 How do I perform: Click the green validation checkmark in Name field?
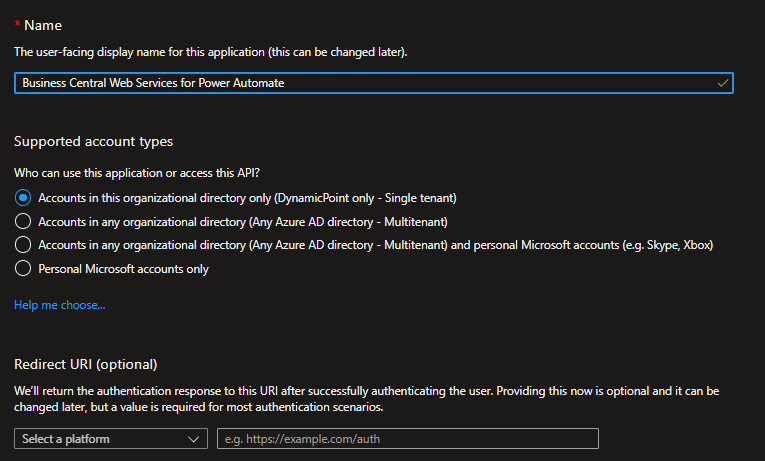(x=723, y=83)
